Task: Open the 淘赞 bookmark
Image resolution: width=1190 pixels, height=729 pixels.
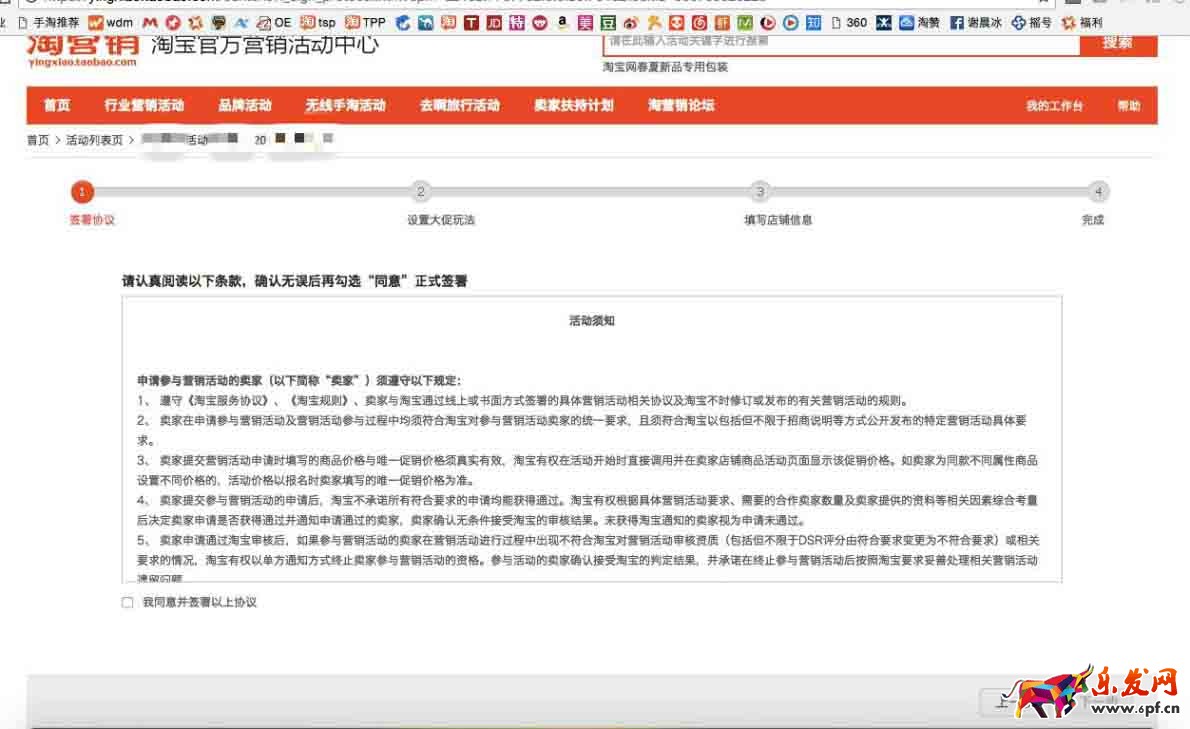Action: (919, 22)
